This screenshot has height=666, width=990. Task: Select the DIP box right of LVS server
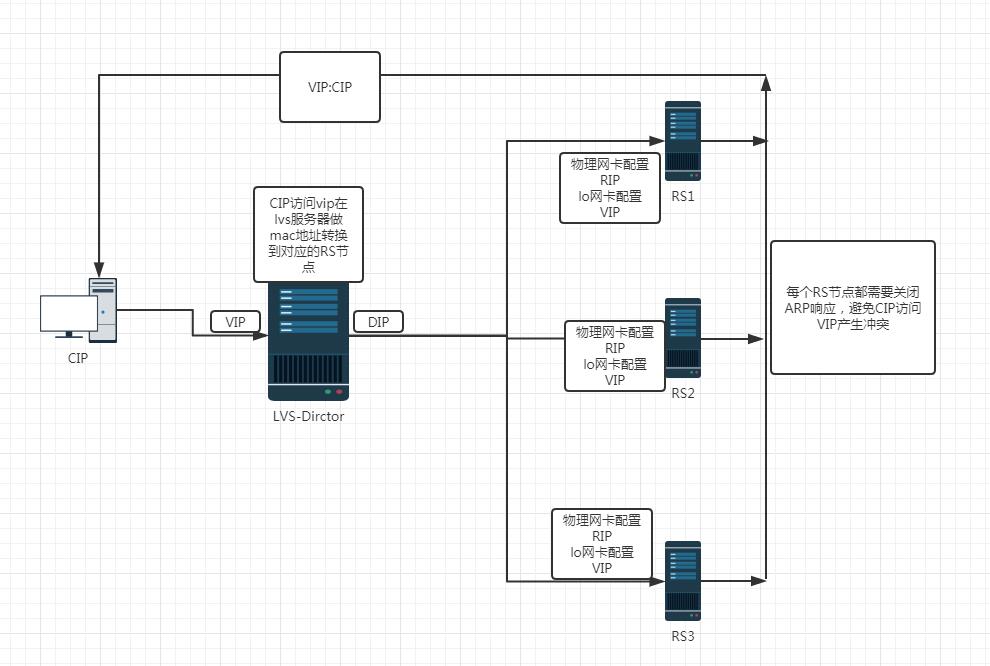(378, 322)
